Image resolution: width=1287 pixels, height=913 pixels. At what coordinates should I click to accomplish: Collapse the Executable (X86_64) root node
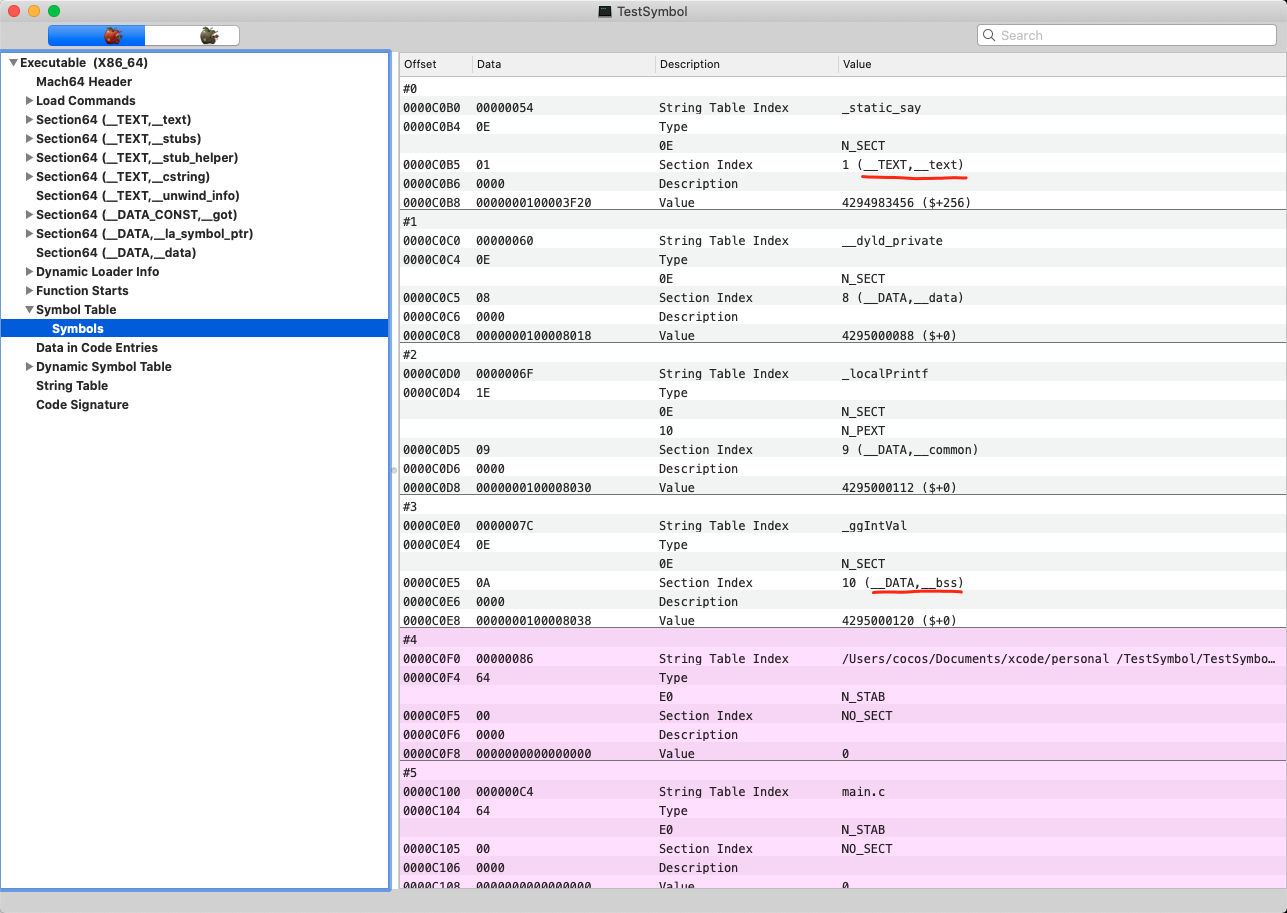click(13, 63)
